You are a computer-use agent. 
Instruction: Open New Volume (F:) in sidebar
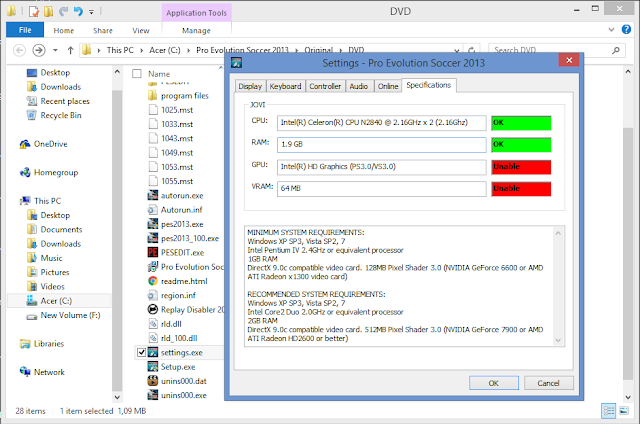[x=63, y=315]
